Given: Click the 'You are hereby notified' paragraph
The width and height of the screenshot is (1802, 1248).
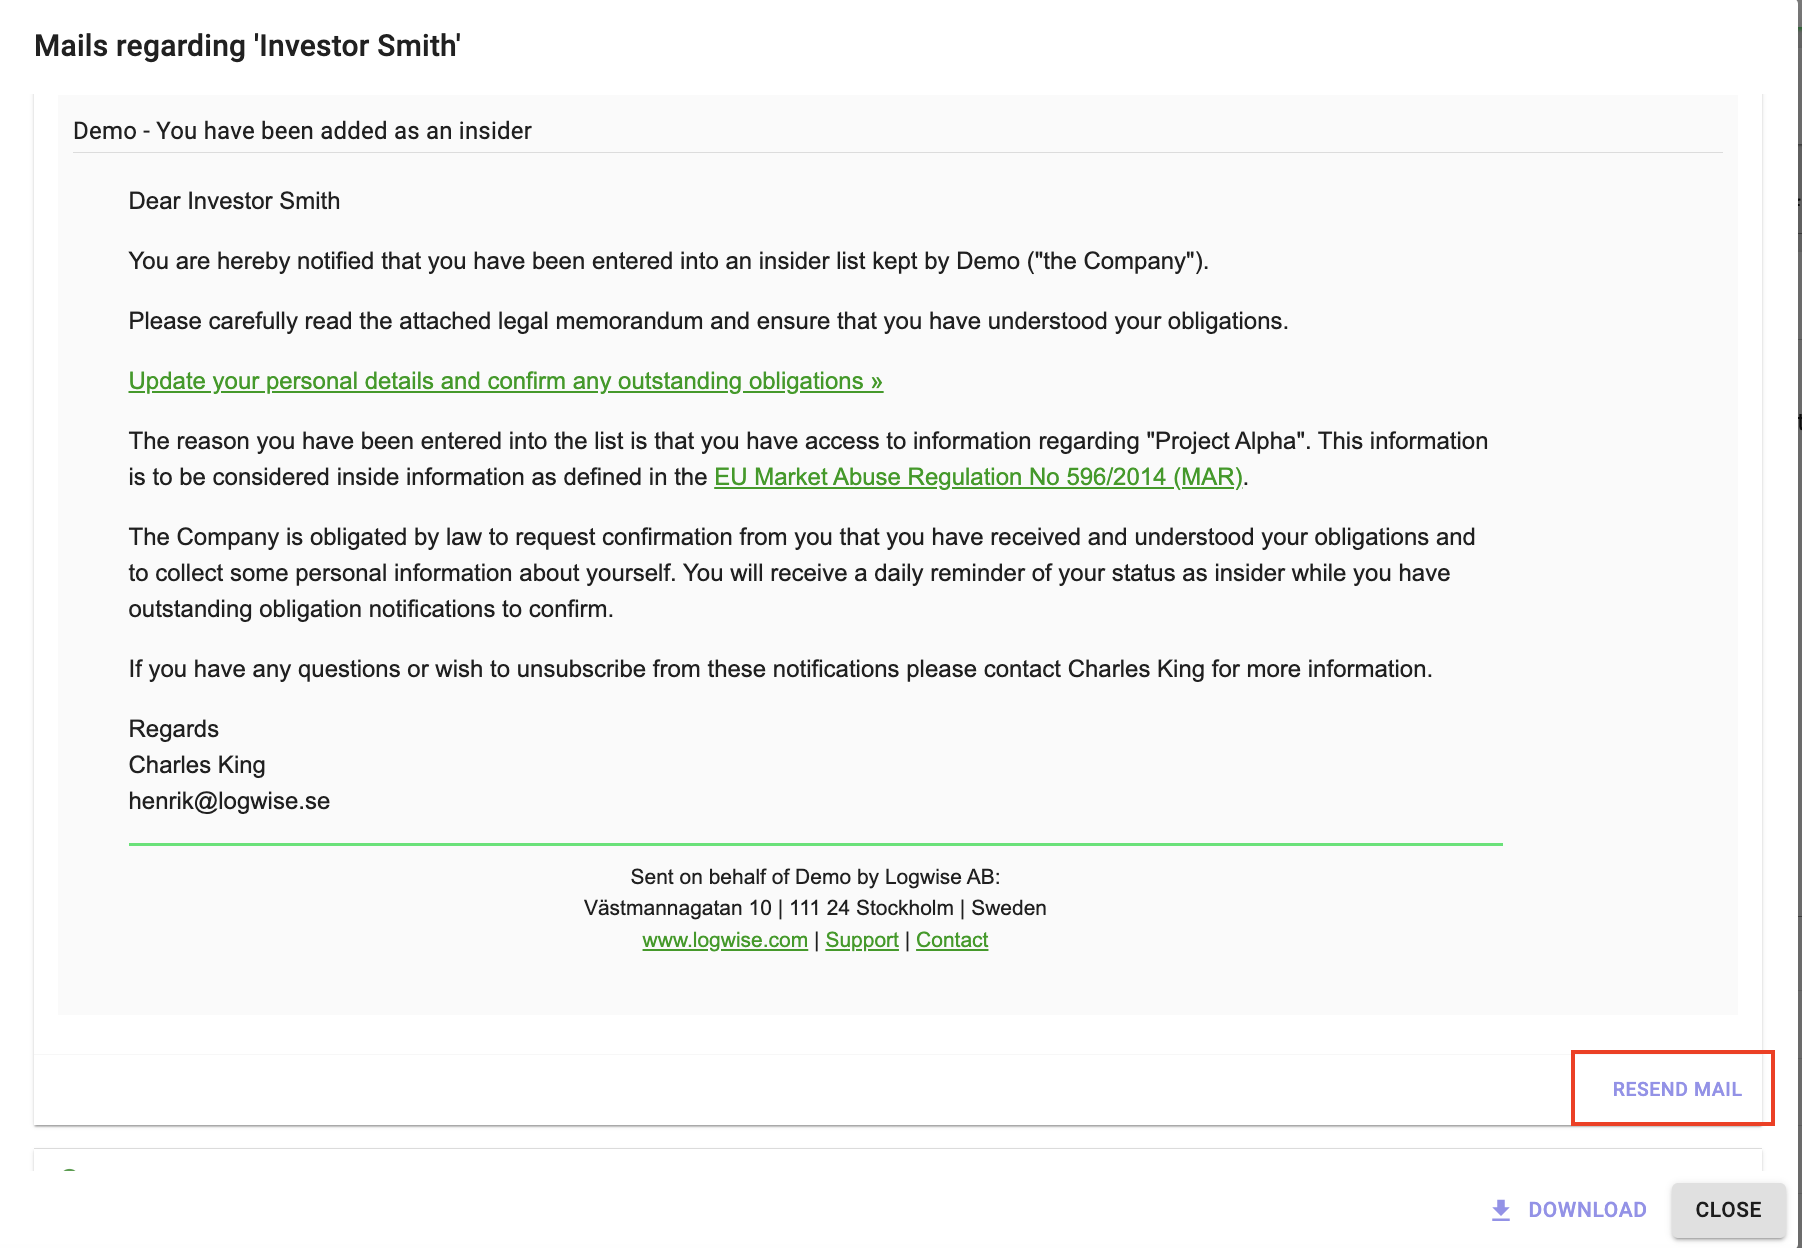Looking at the screenshot, I should (x=668, y=261).
